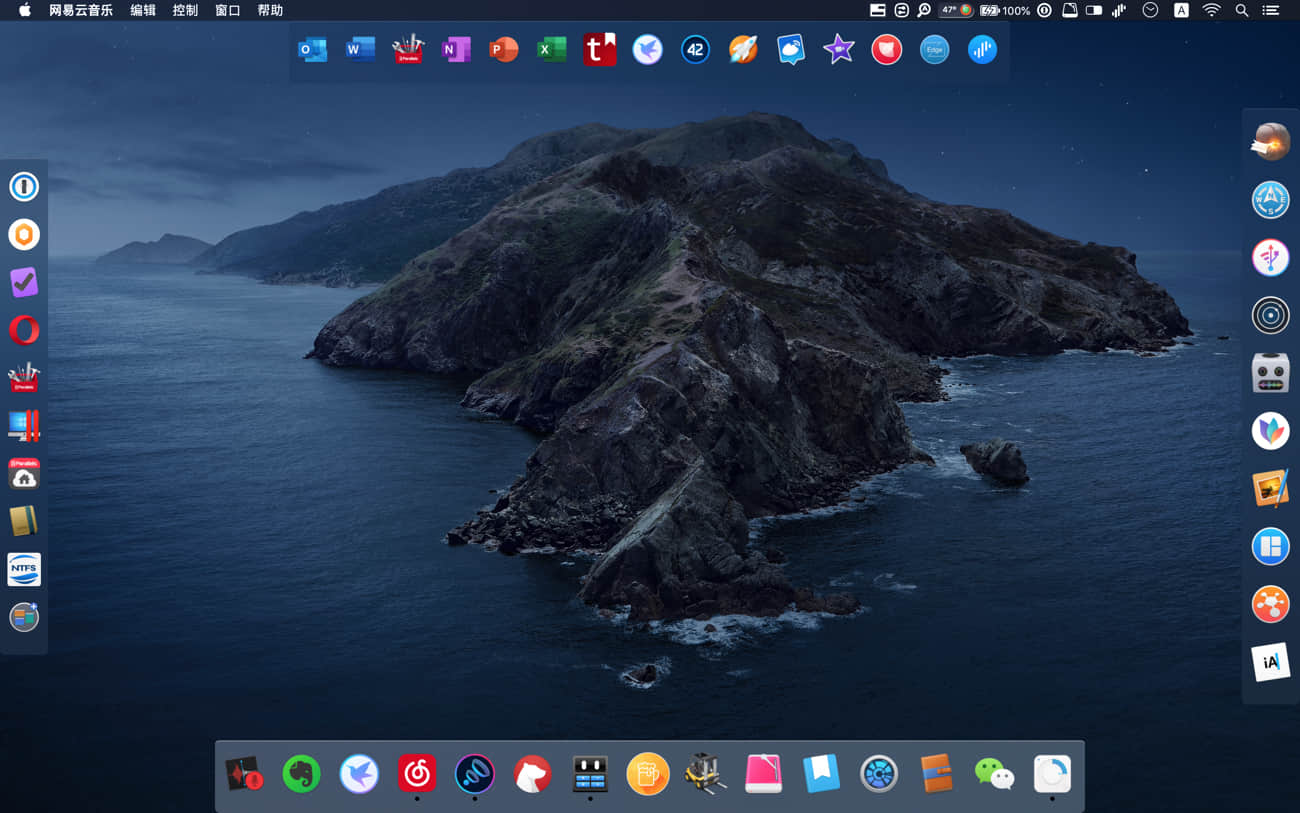Click the 47° temperature monitor in the menu bar
The height and width of the screenshot is (813, 1300).
click(x=957, y=10)
